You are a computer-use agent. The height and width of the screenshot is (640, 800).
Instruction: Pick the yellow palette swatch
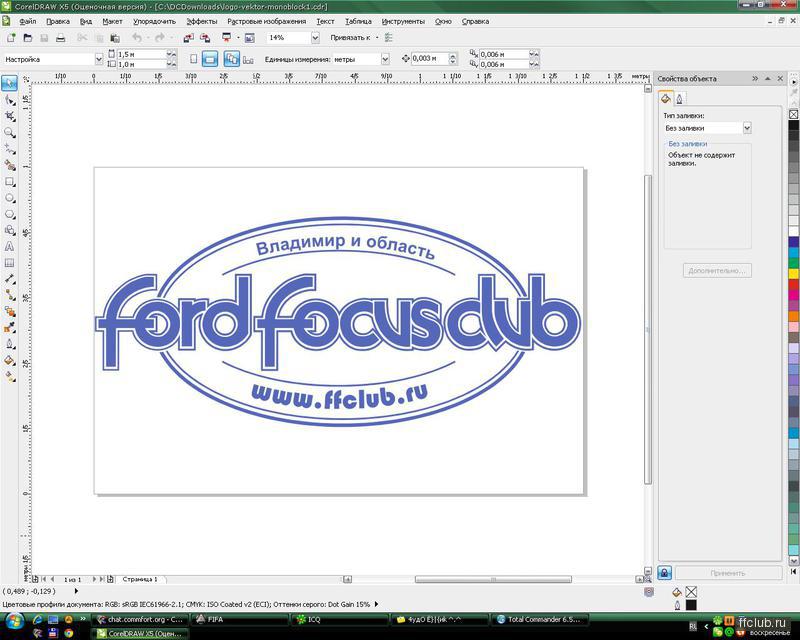[793, 274]
